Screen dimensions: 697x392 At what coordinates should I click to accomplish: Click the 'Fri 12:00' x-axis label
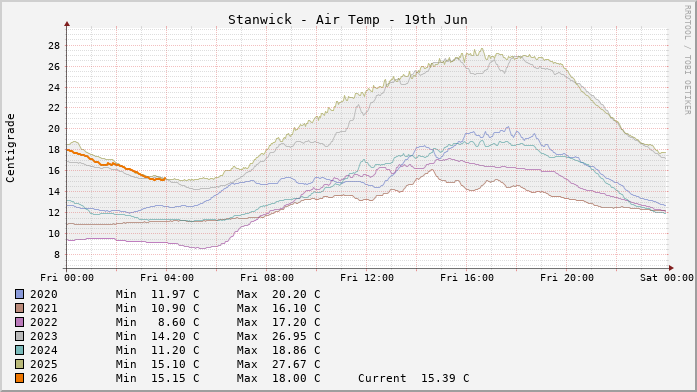point(367,278)
